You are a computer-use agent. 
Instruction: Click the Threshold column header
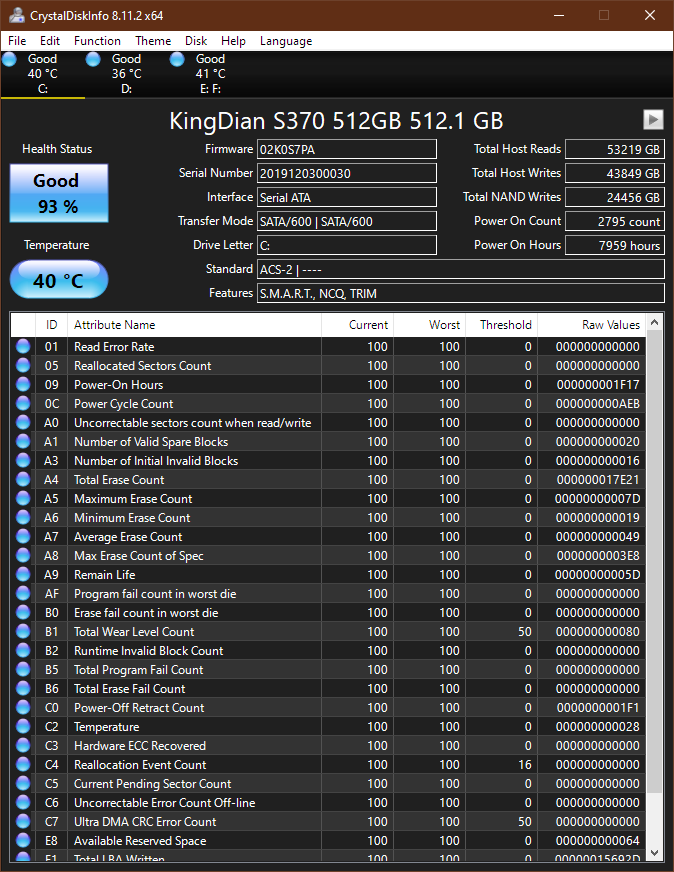[x=502, y=325]
